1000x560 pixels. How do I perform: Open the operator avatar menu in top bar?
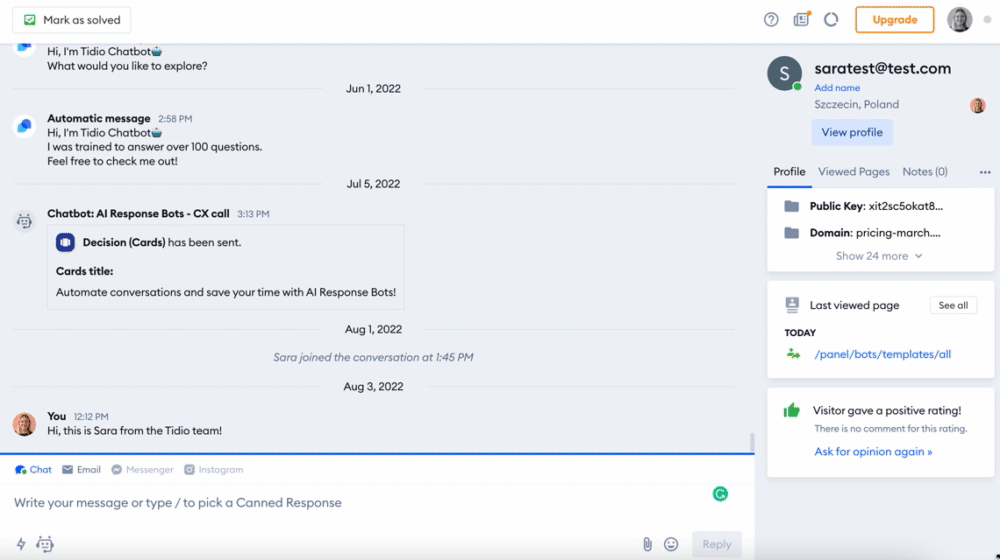point(959,20)
